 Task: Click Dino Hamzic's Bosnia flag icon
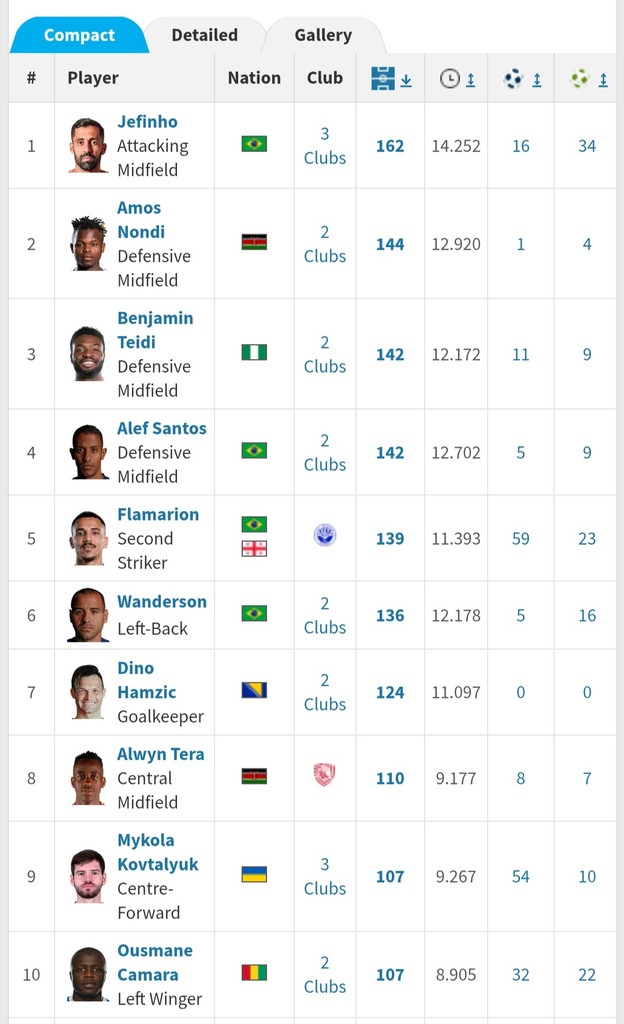[254, 690]
